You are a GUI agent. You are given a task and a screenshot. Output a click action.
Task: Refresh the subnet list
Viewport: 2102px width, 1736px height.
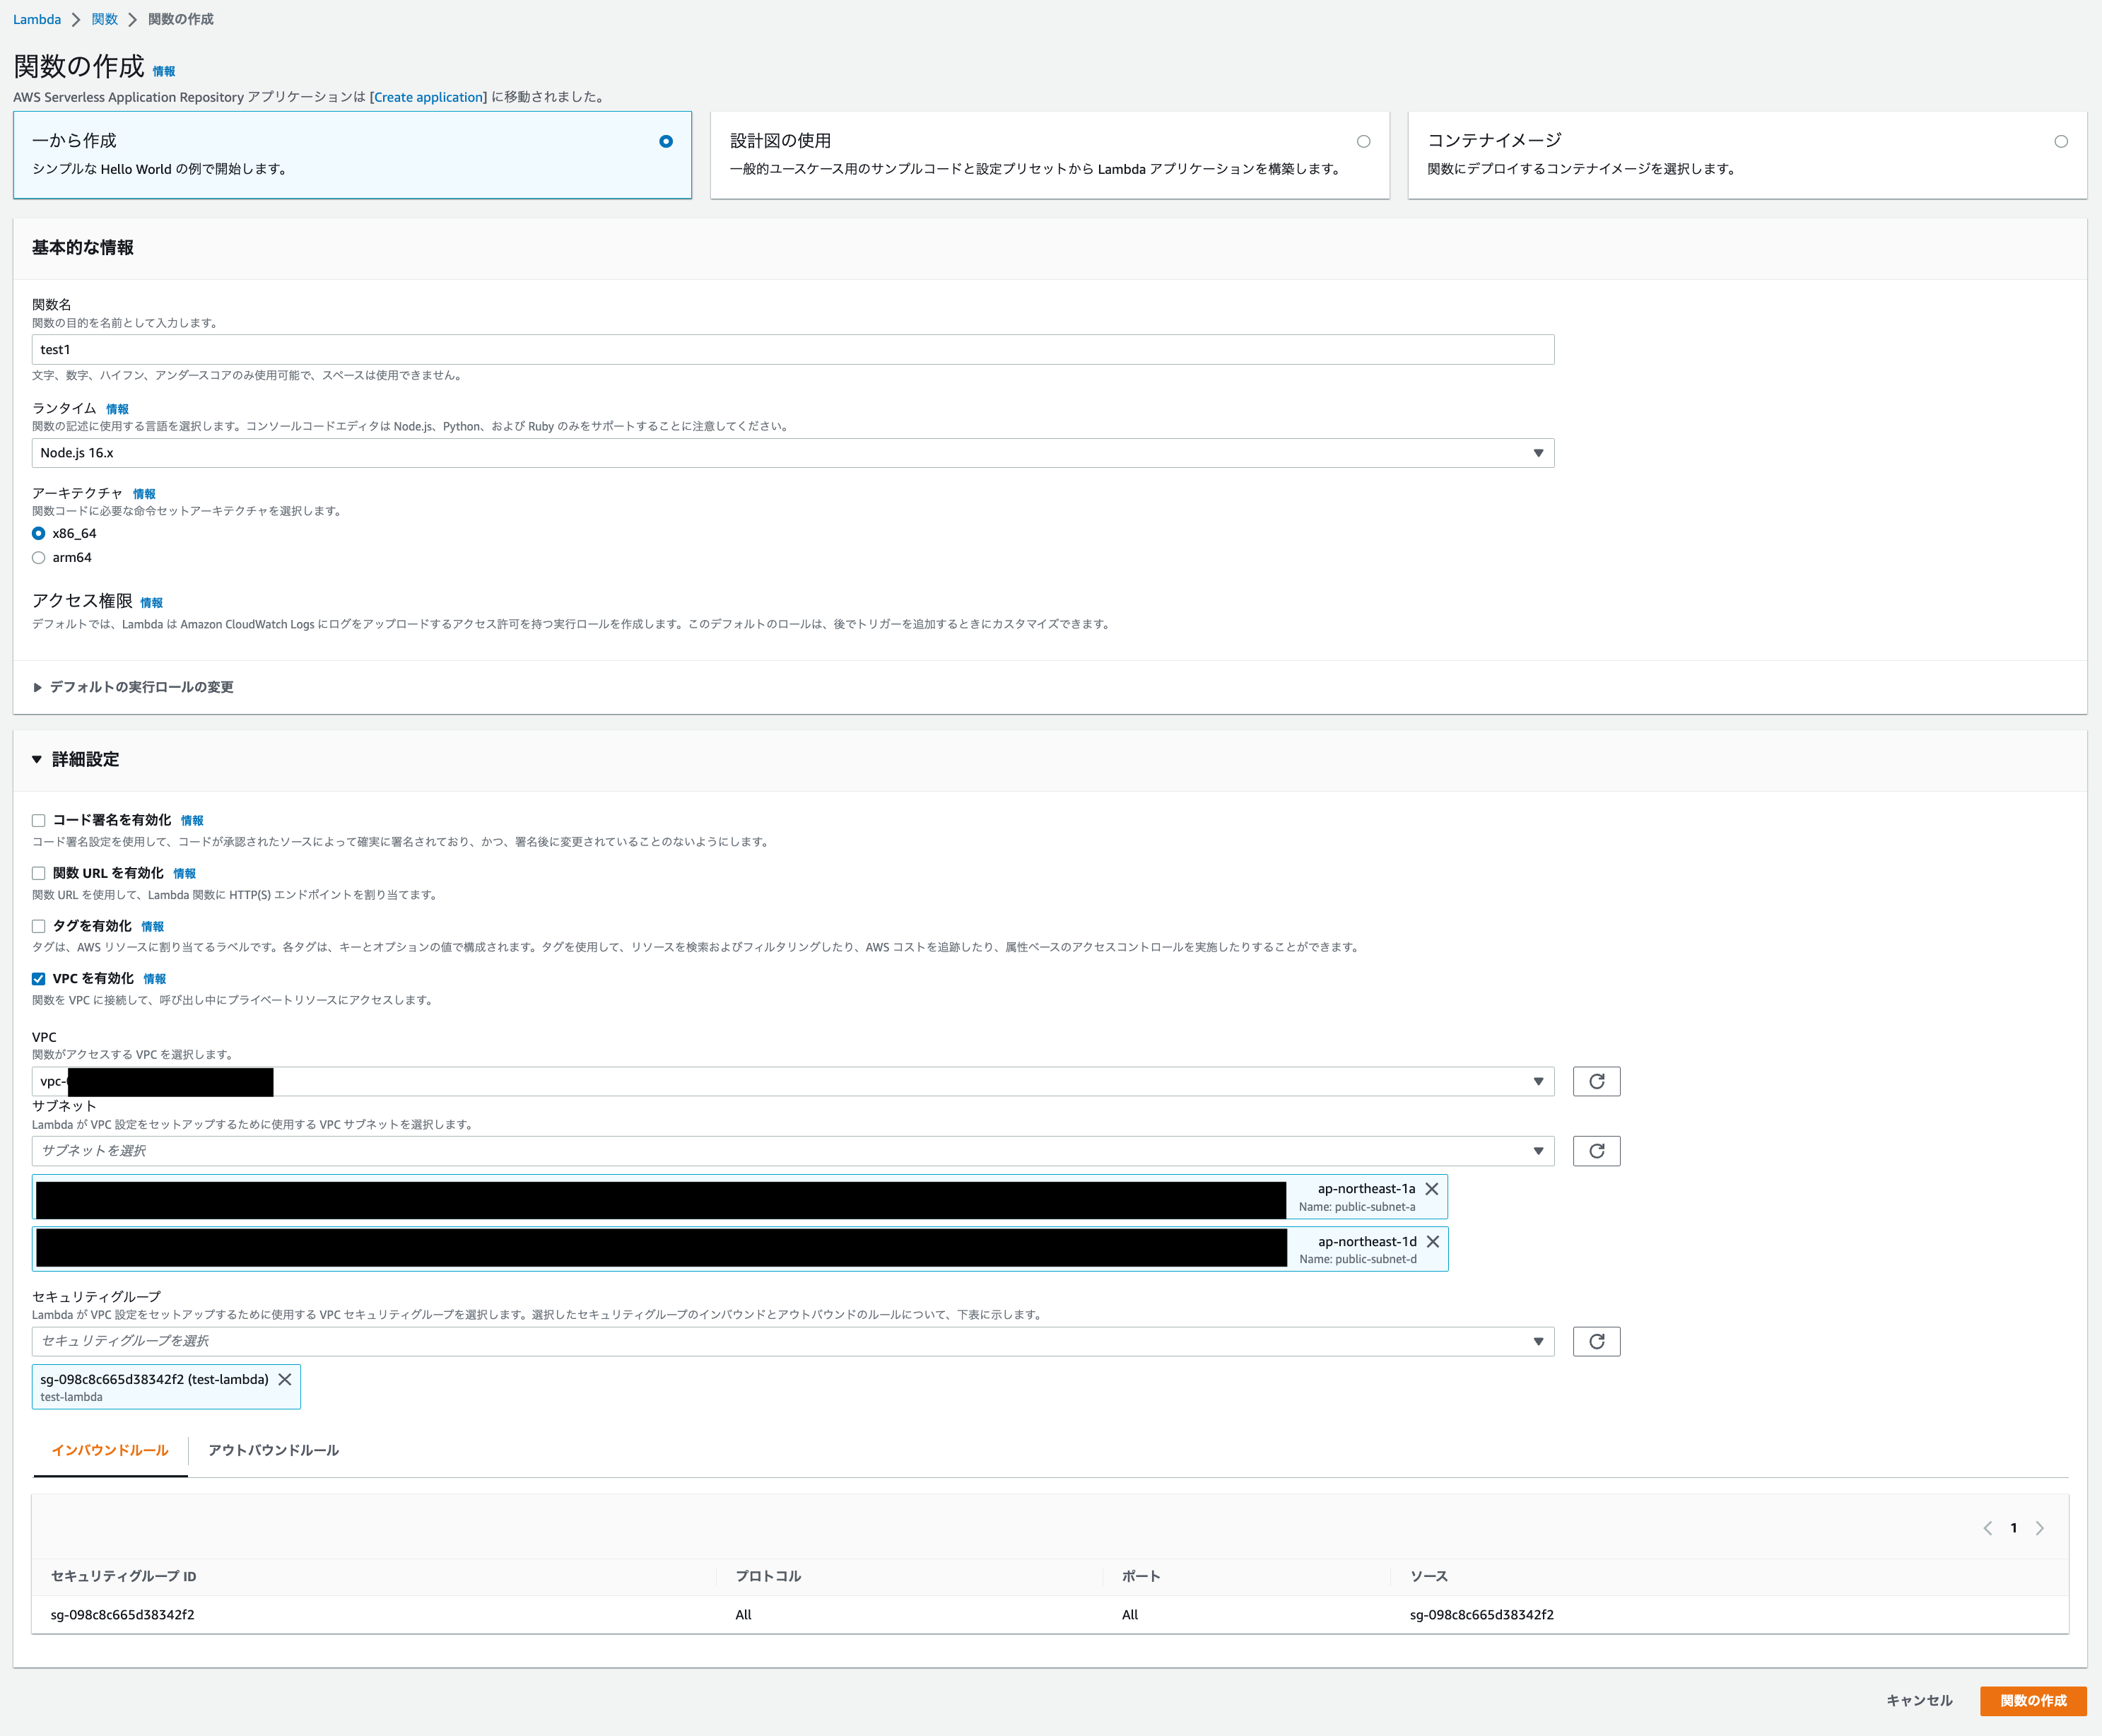point(1596,1151)
